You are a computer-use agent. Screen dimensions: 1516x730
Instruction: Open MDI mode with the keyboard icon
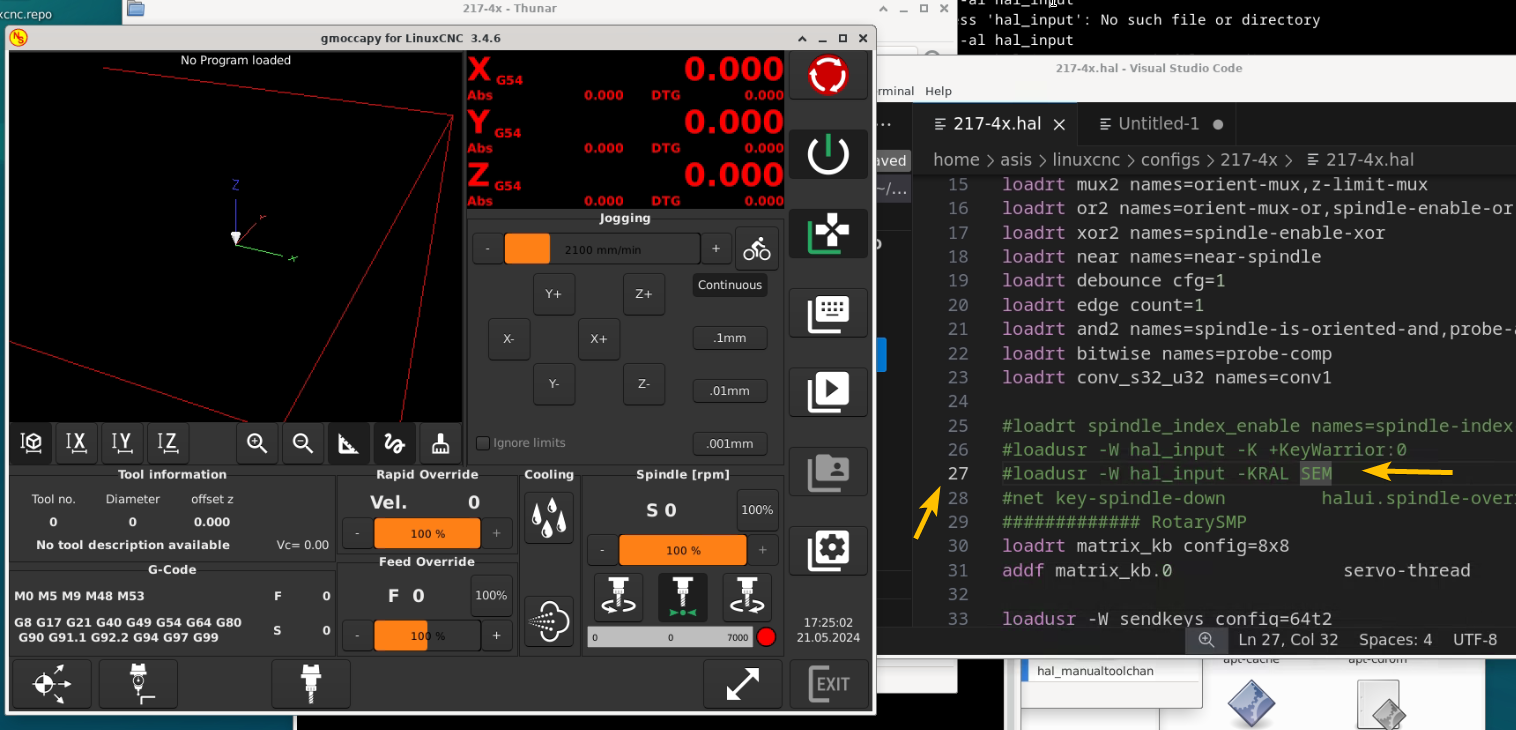(828, 313)
